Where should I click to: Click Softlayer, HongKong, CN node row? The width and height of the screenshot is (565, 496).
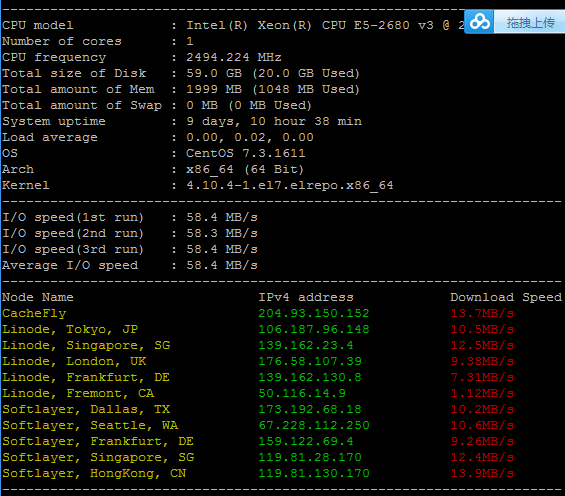tap(94, 473)
